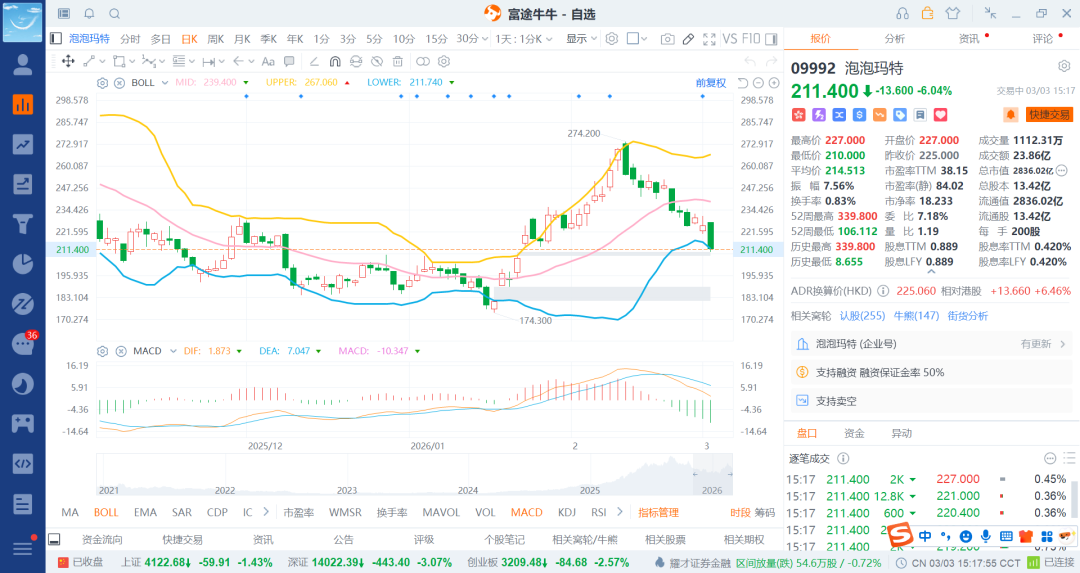Toggle the VS compare mode

[x=730, y=39]
